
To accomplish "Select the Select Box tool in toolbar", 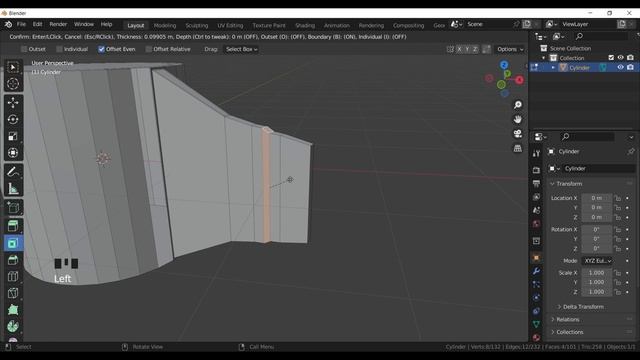I will point(13,67).
